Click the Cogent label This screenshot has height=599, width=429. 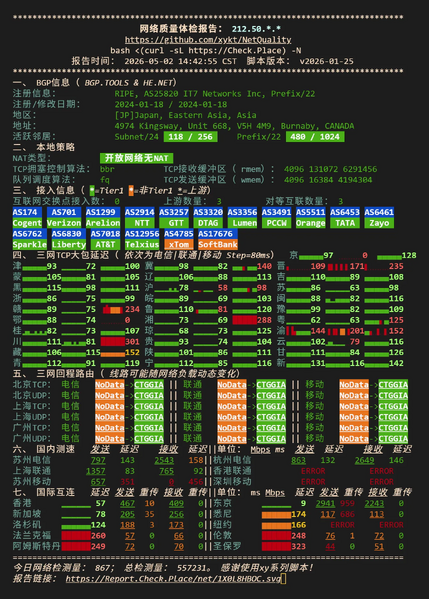click(x=27, y=223)
